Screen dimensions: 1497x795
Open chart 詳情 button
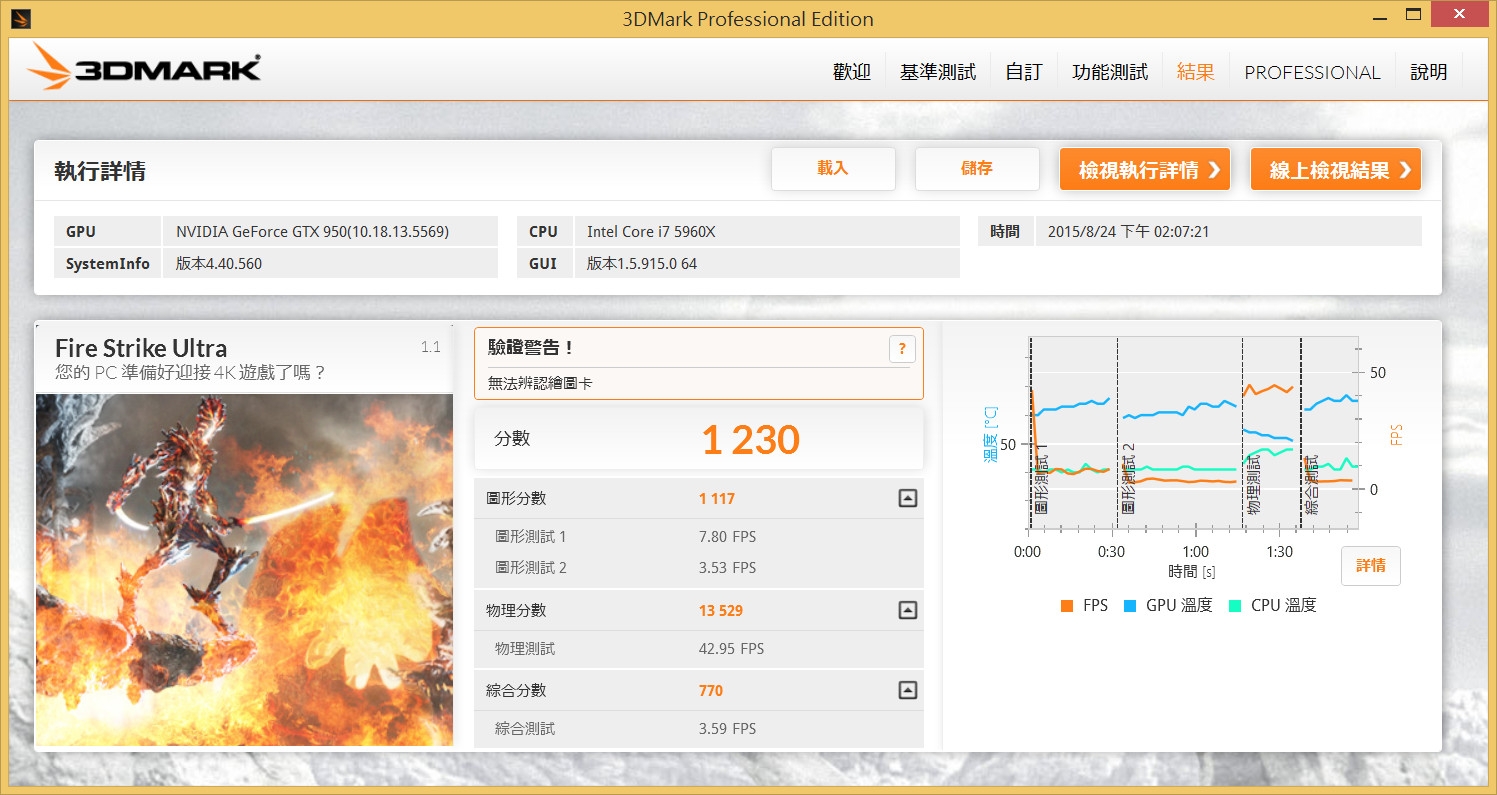1371,566
